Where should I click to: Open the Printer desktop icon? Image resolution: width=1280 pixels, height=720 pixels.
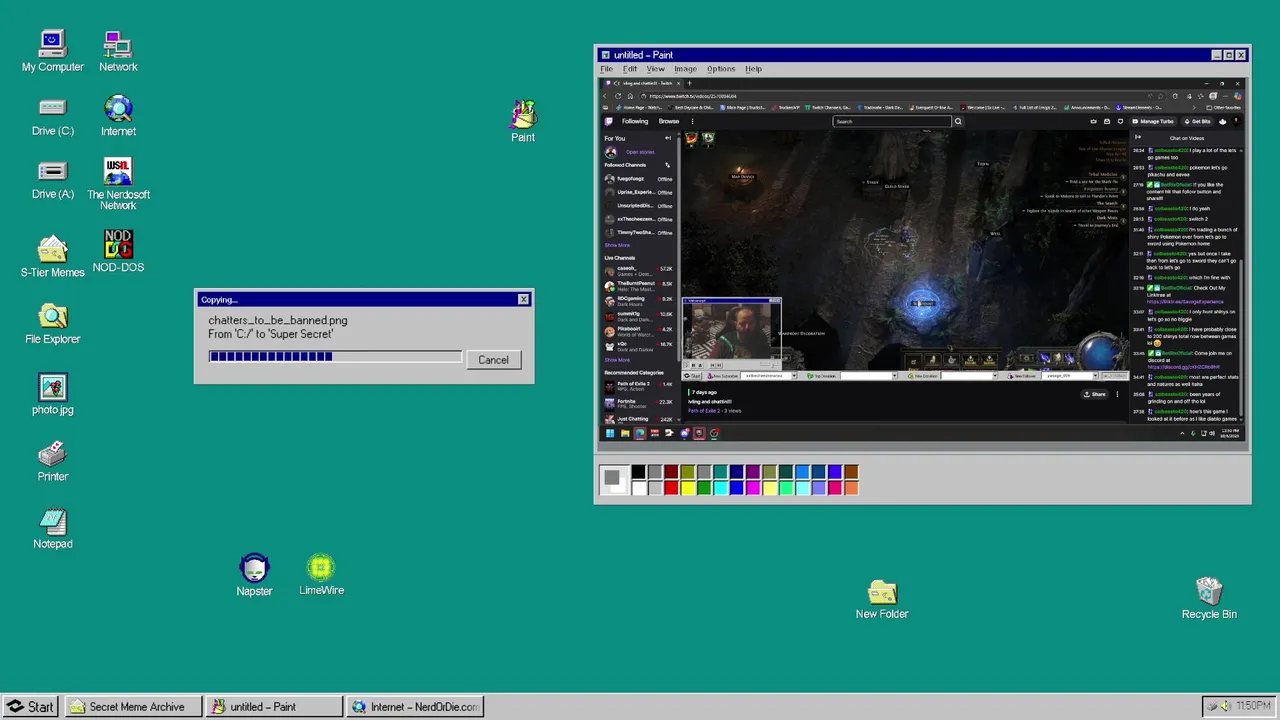52,461
